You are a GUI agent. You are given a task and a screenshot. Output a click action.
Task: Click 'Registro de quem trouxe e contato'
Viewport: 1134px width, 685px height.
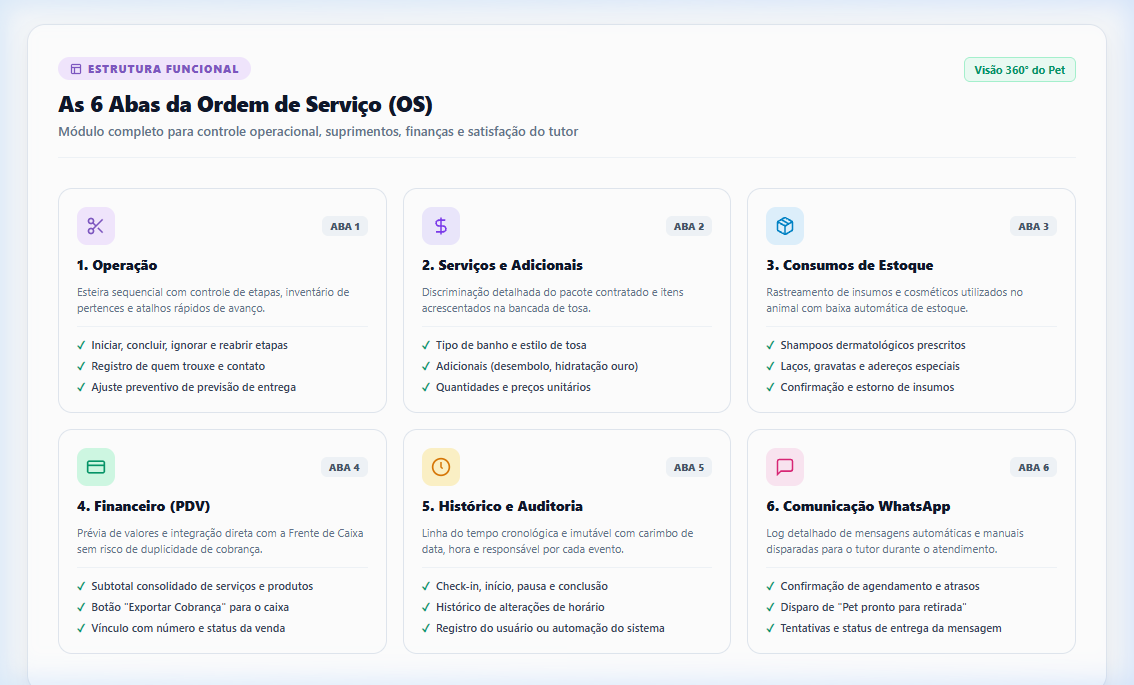pos(178,367)
